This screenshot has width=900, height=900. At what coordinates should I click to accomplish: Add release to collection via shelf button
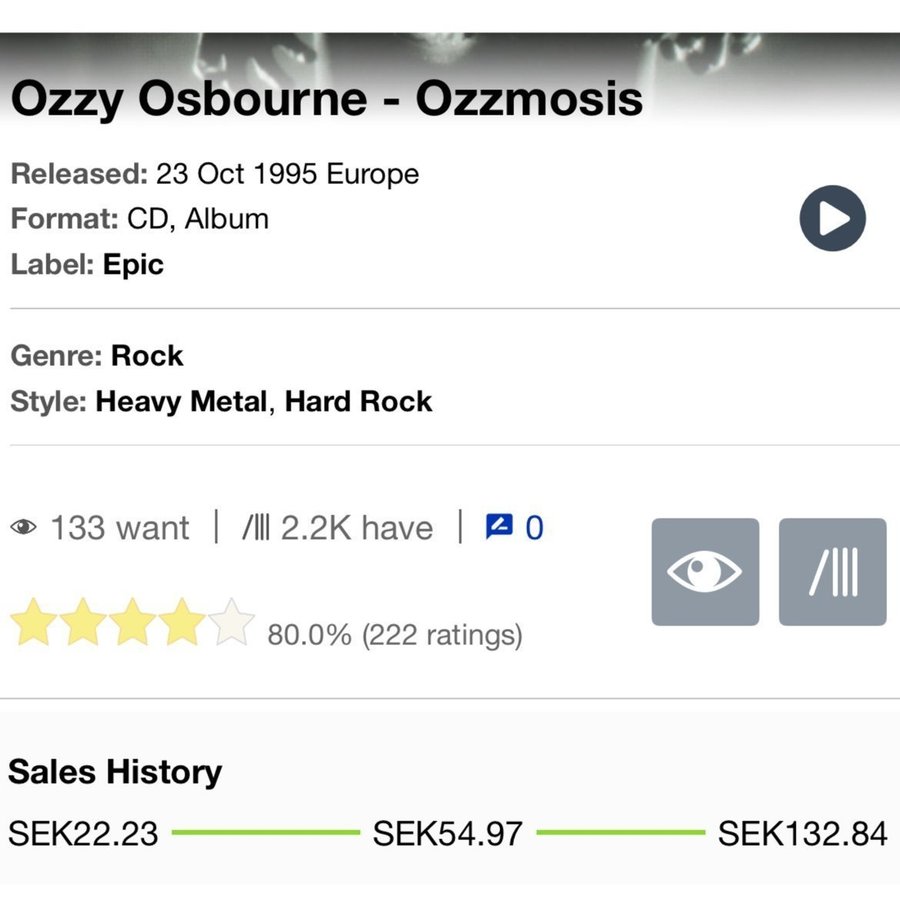pos(832,572)
